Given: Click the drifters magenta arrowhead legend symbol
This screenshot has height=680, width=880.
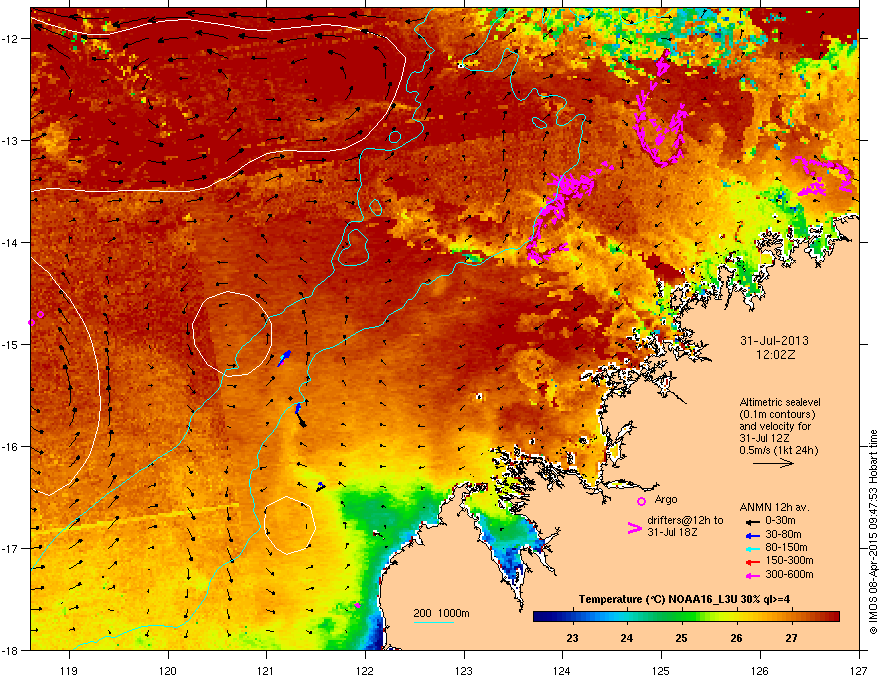Looking at the screenshot, I should [634, 528].
